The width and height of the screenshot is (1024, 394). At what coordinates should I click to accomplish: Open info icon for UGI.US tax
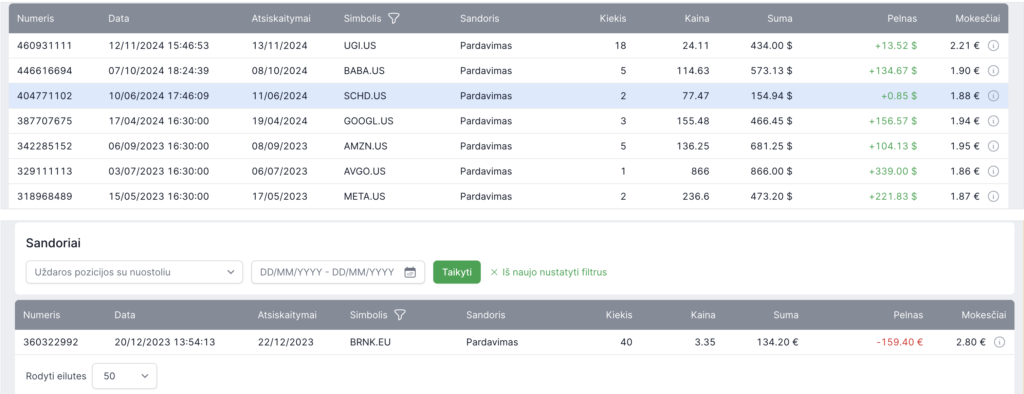pyautogui.click(x=993, y=46)
